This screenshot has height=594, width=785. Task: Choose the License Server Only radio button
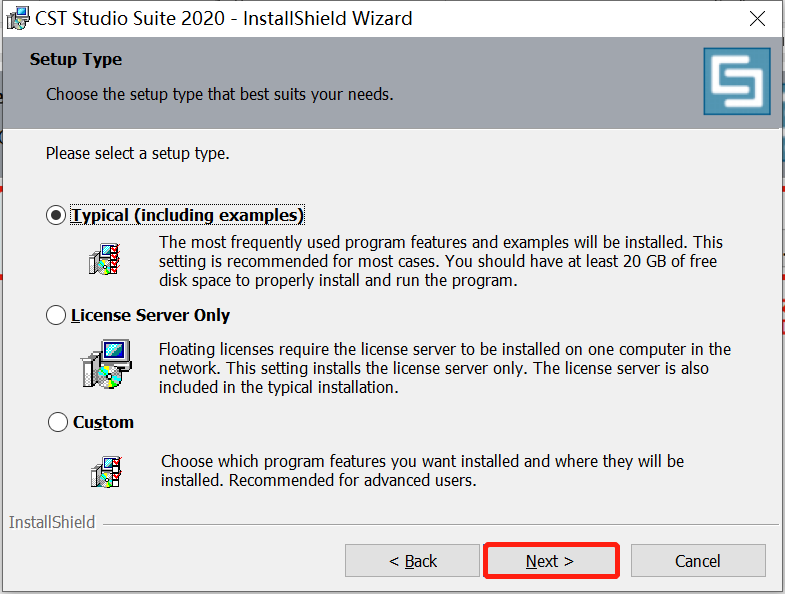pyautogui.click(x=56, y=316)
